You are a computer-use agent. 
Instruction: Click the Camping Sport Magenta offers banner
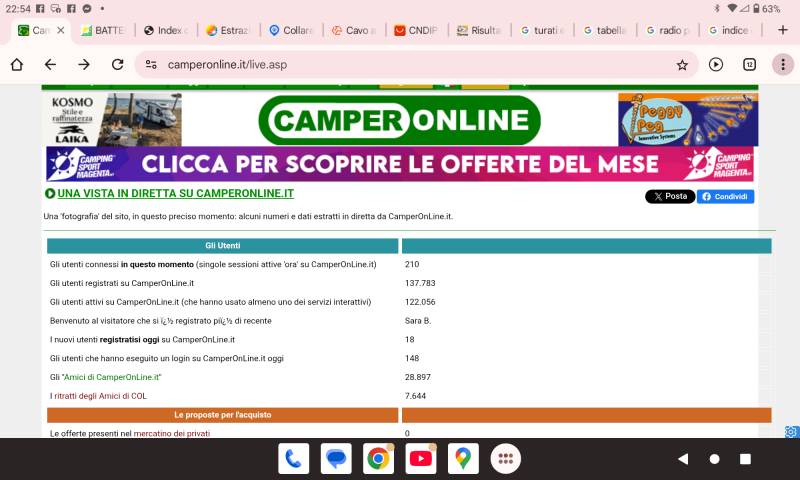pos(399,164)
